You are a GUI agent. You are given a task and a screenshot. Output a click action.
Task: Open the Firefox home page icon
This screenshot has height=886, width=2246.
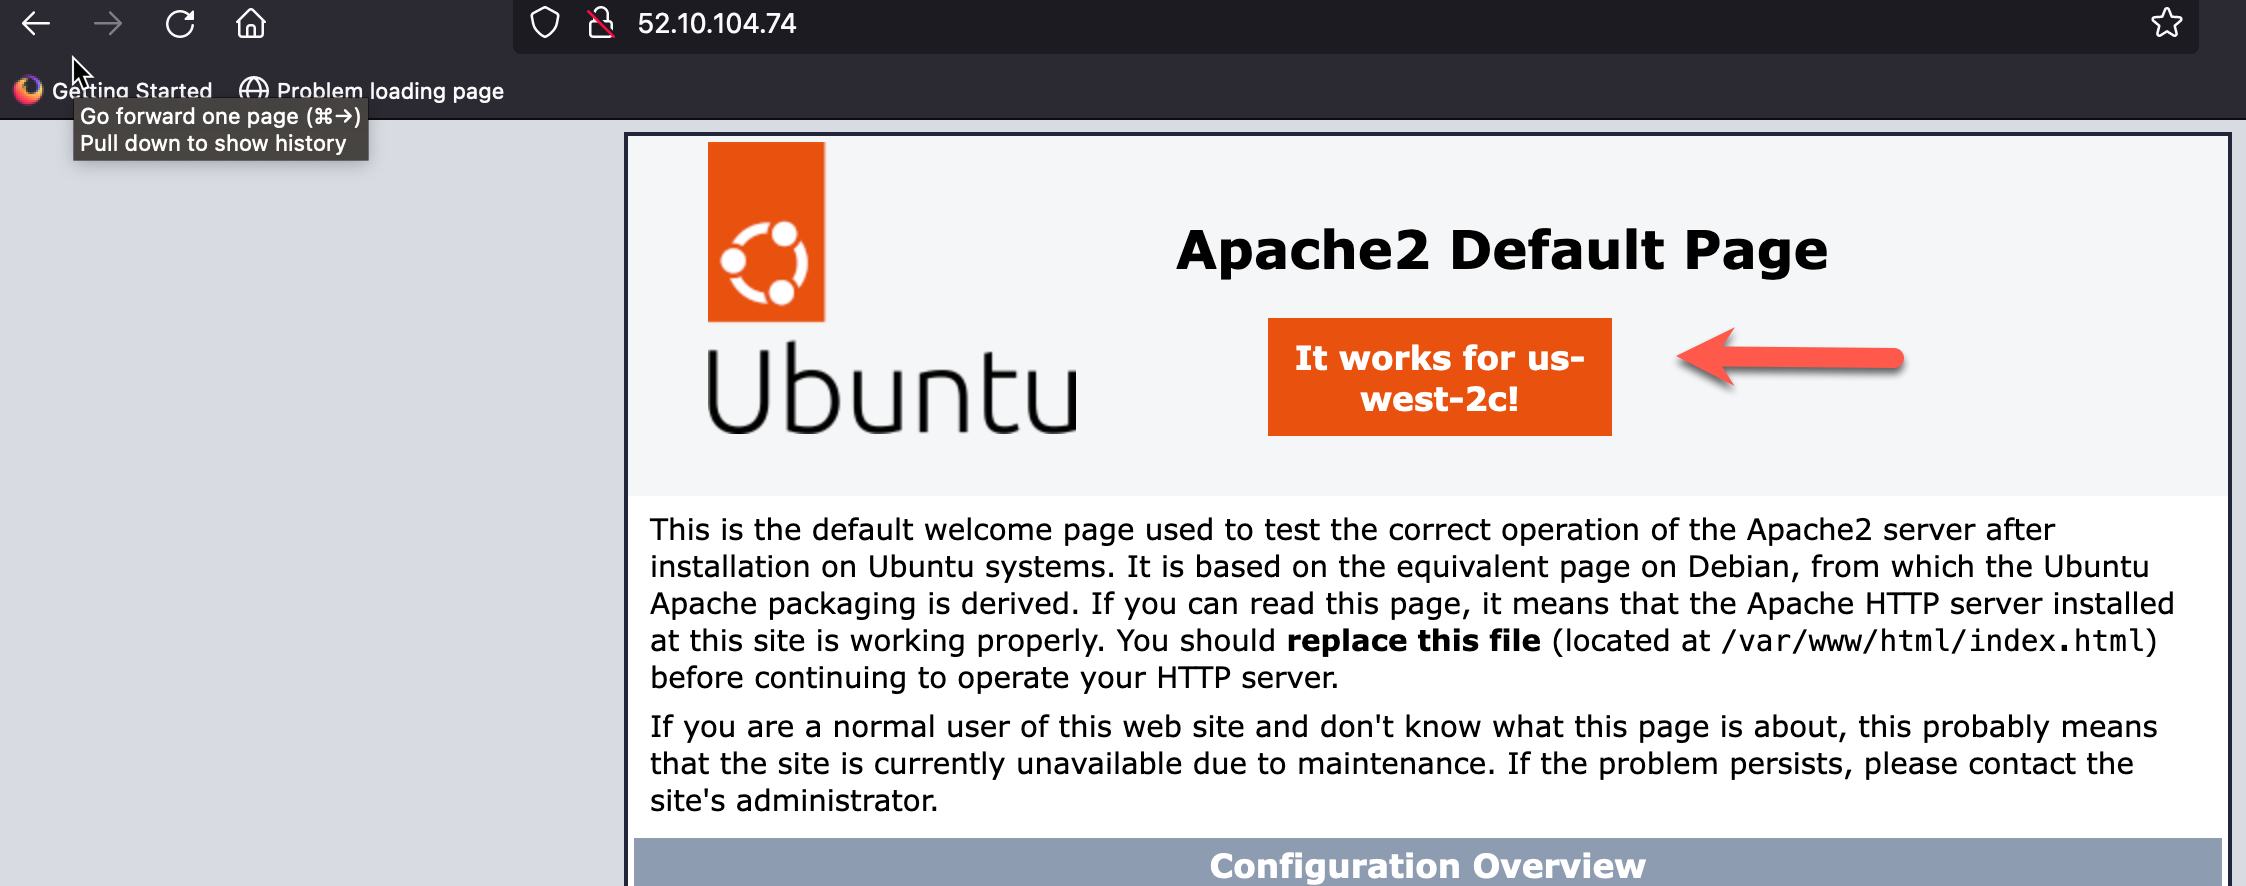(251, 23)
